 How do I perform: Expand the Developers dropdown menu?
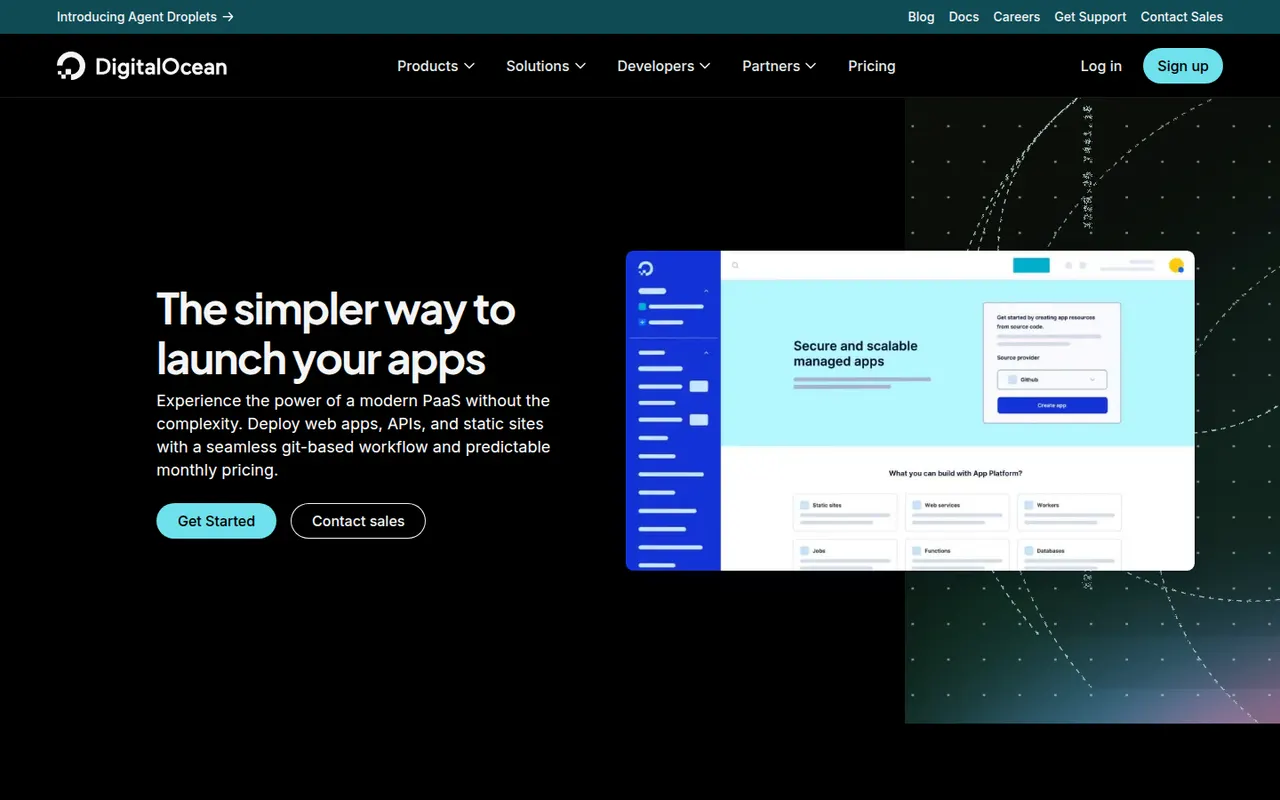click(664, 66)
